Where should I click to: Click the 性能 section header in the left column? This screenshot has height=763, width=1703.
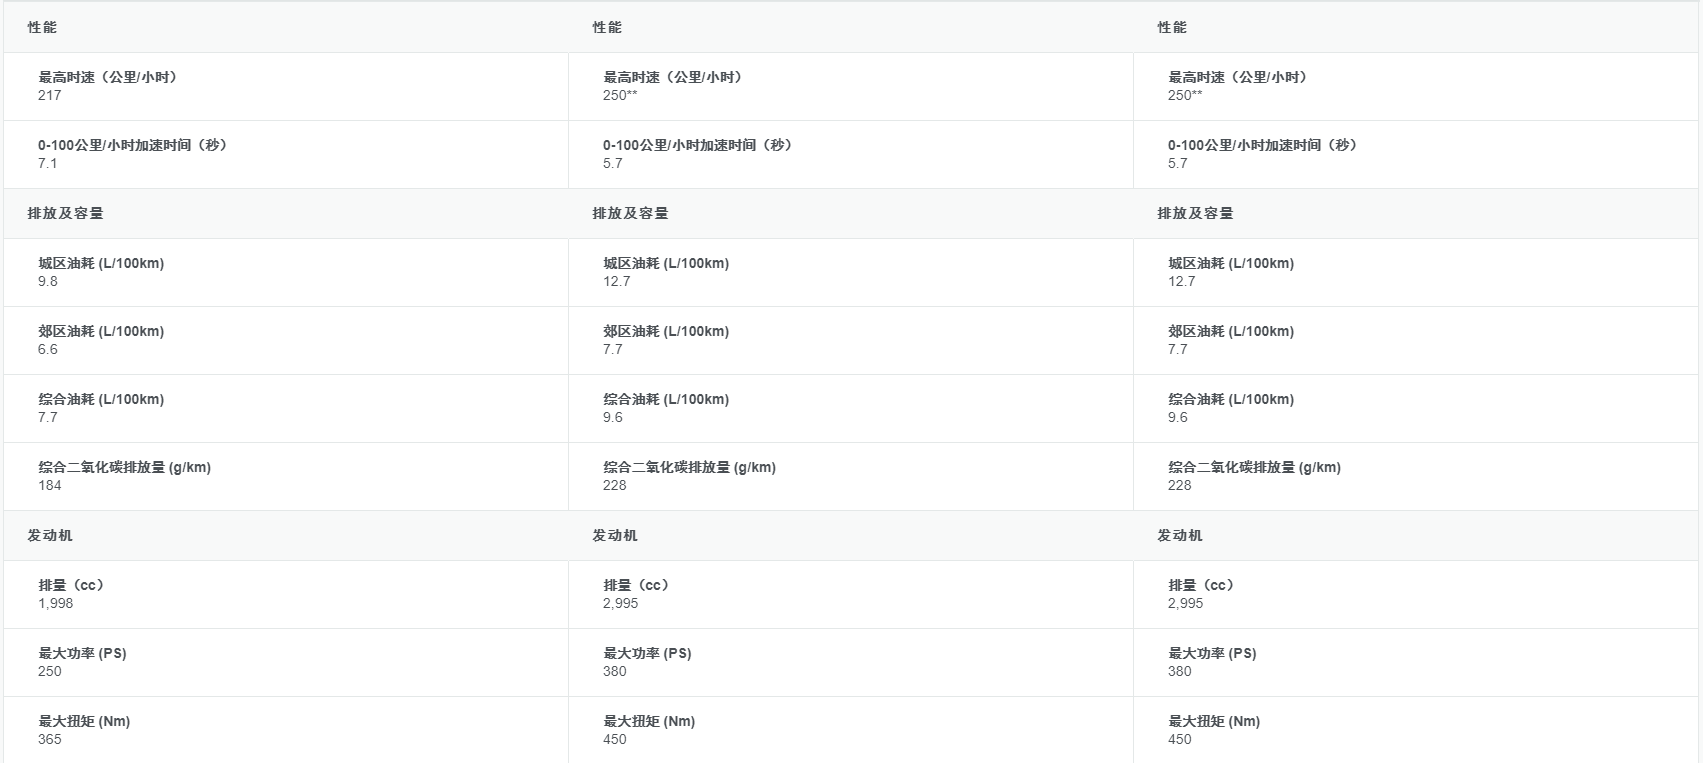click(x=42, y=27)
